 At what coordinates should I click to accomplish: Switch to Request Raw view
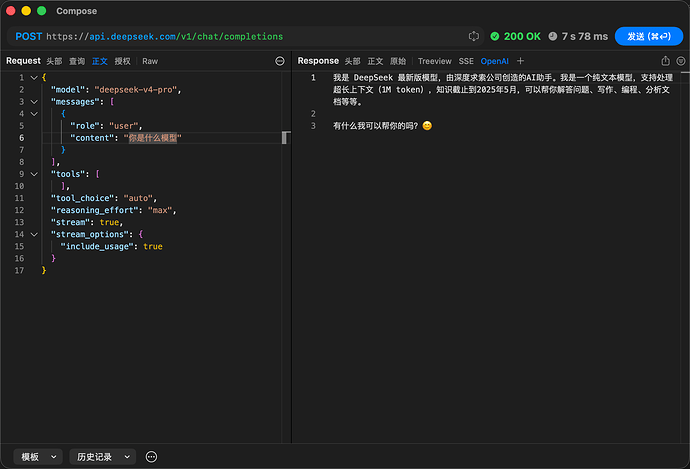point(150,61)
